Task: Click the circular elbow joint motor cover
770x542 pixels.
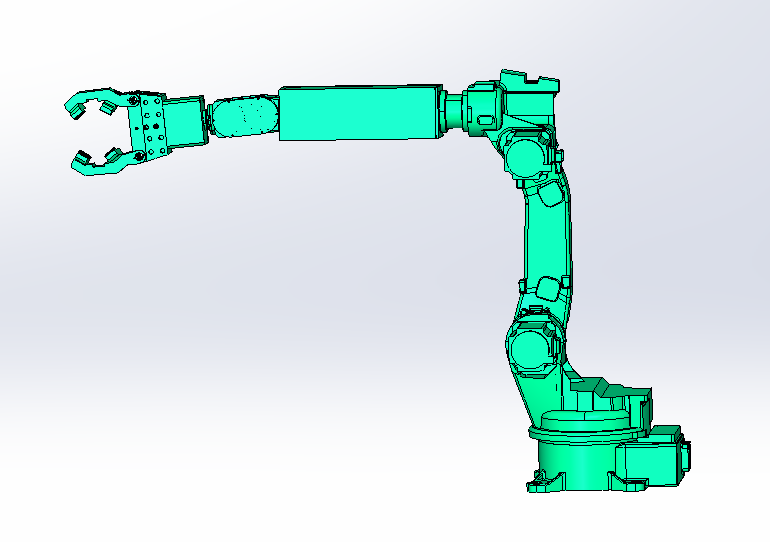Action: (x=525, y=156)
